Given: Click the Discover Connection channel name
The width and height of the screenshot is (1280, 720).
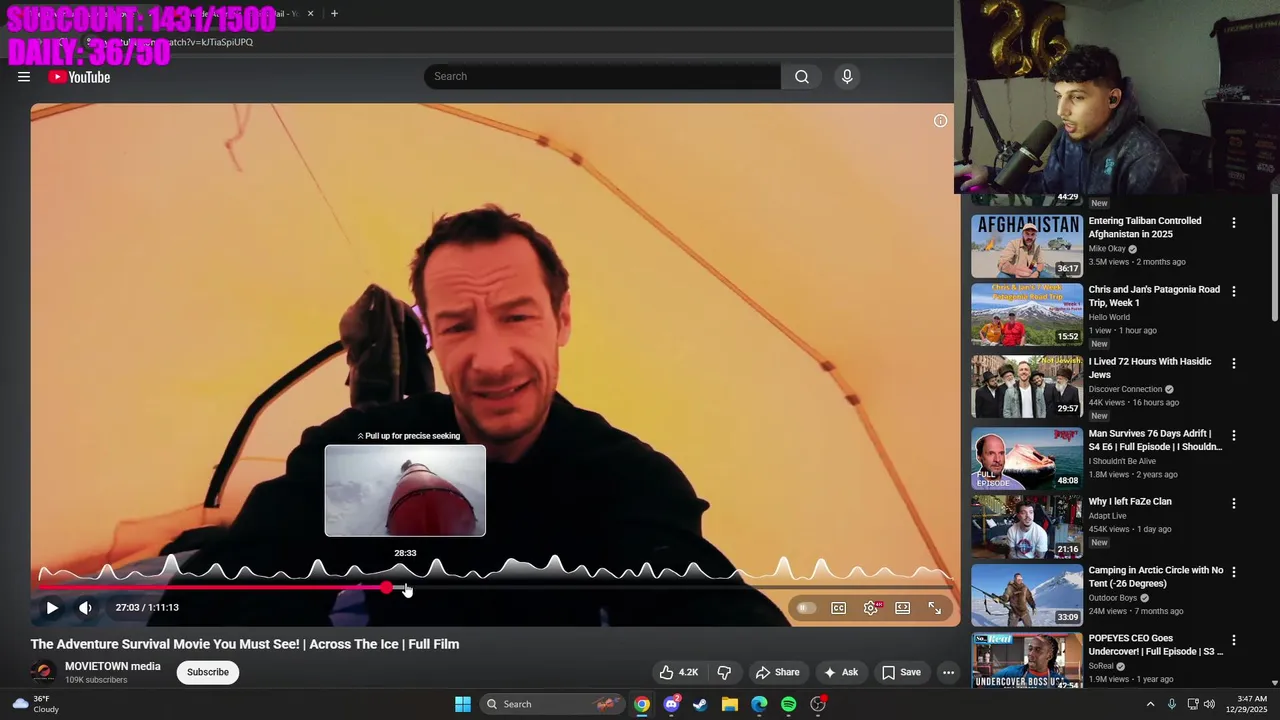Looking at the screenshot, I should (1125, 389).
